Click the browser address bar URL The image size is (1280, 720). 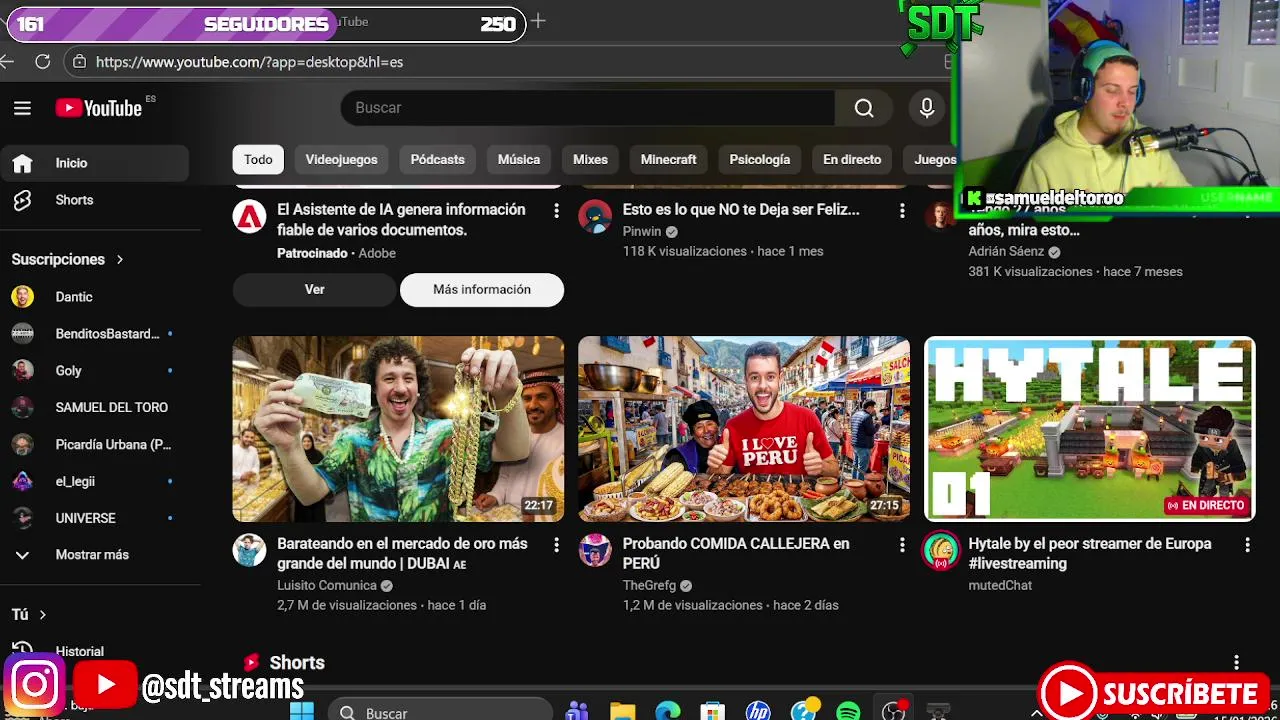tap(249, 62)
